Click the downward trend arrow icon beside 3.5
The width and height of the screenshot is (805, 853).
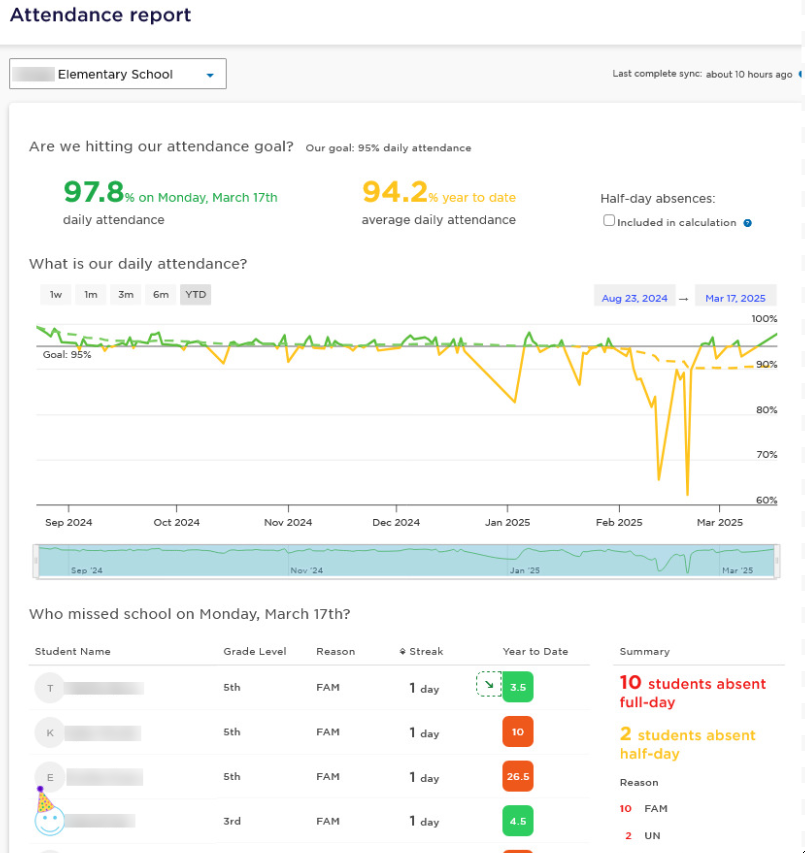(x=488, y=685)
